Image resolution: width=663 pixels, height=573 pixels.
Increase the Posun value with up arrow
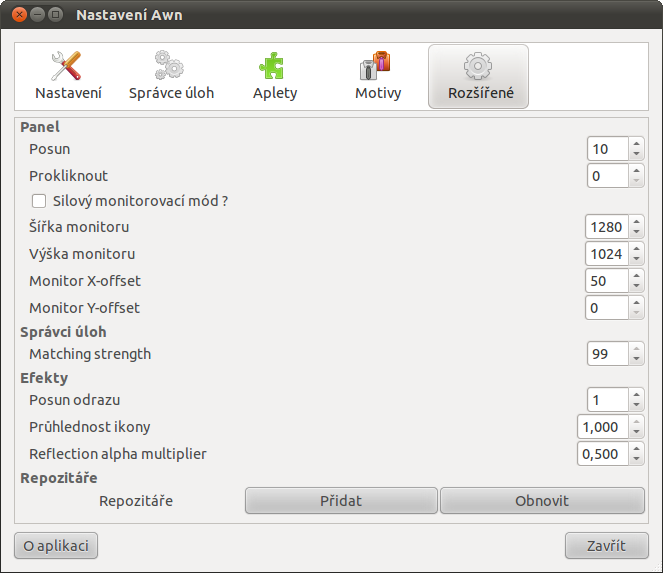coord(636,144)
